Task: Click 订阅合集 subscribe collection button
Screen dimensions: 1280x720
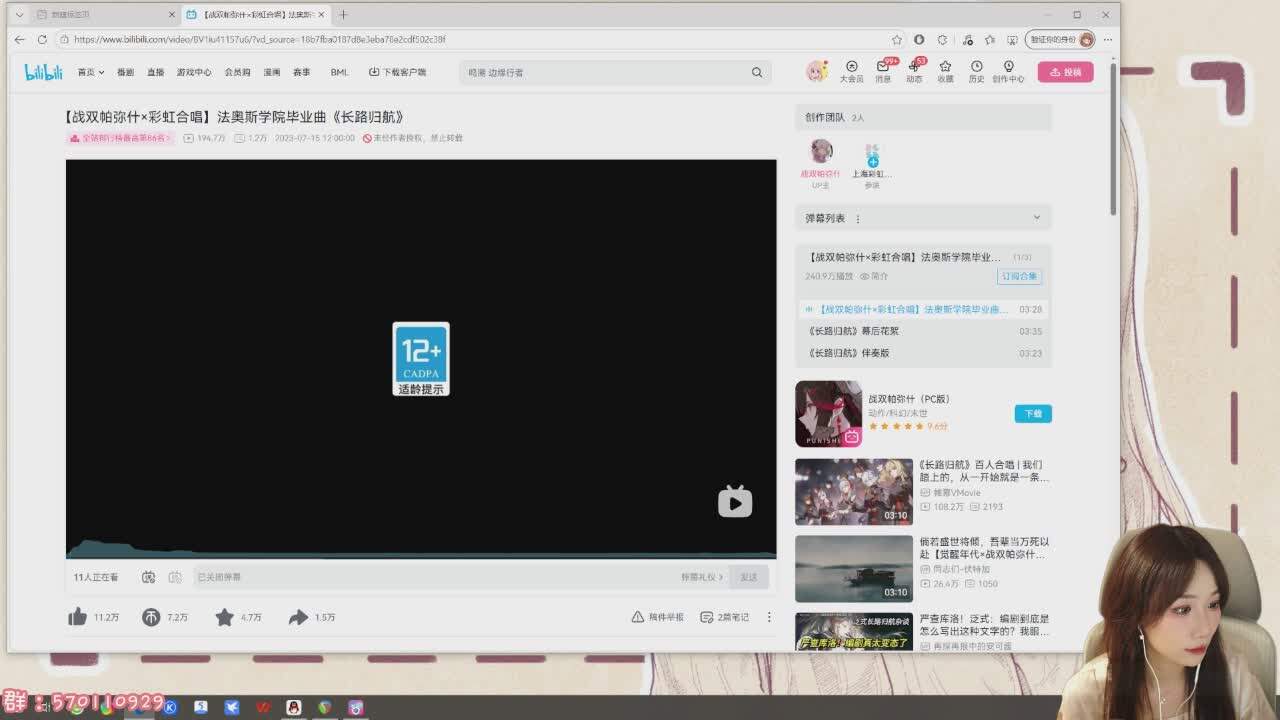Action: click(1019, 276)
